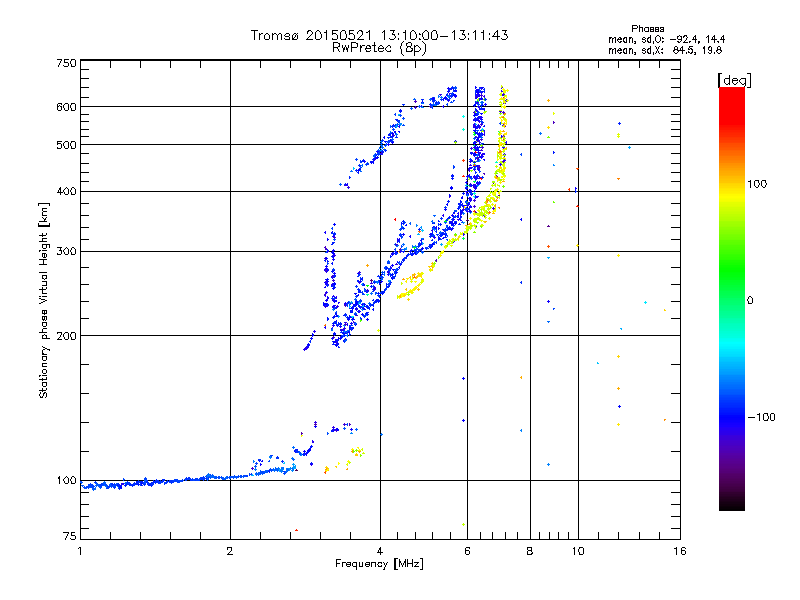Click the yellow X-mode trace cluster near 250 km
Viewport: 800px width, 600px height.
tap(411, 286)
